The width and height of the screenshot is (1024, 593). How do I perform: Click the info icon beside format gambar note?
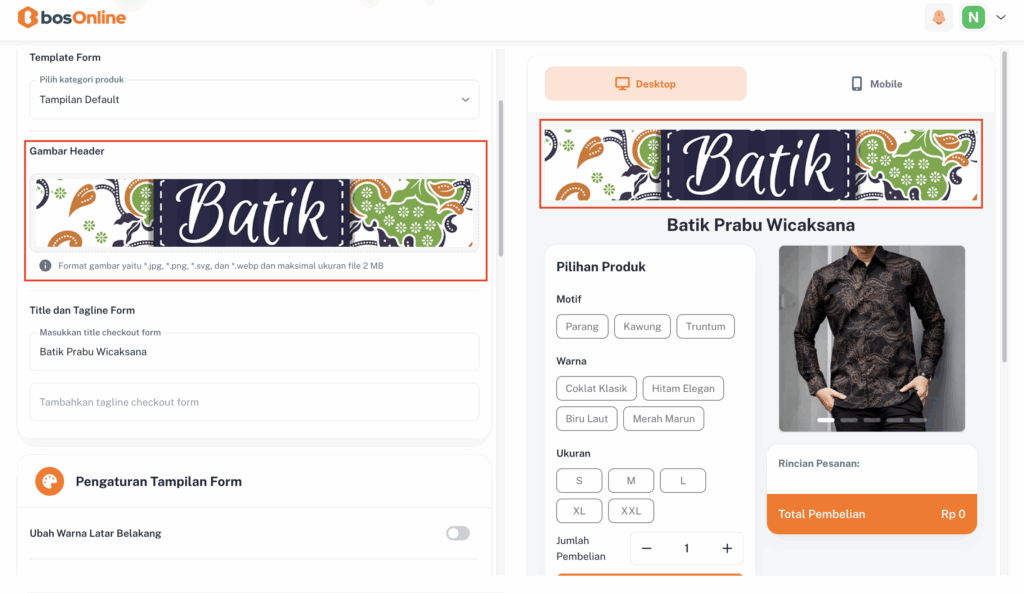point(45,266)
